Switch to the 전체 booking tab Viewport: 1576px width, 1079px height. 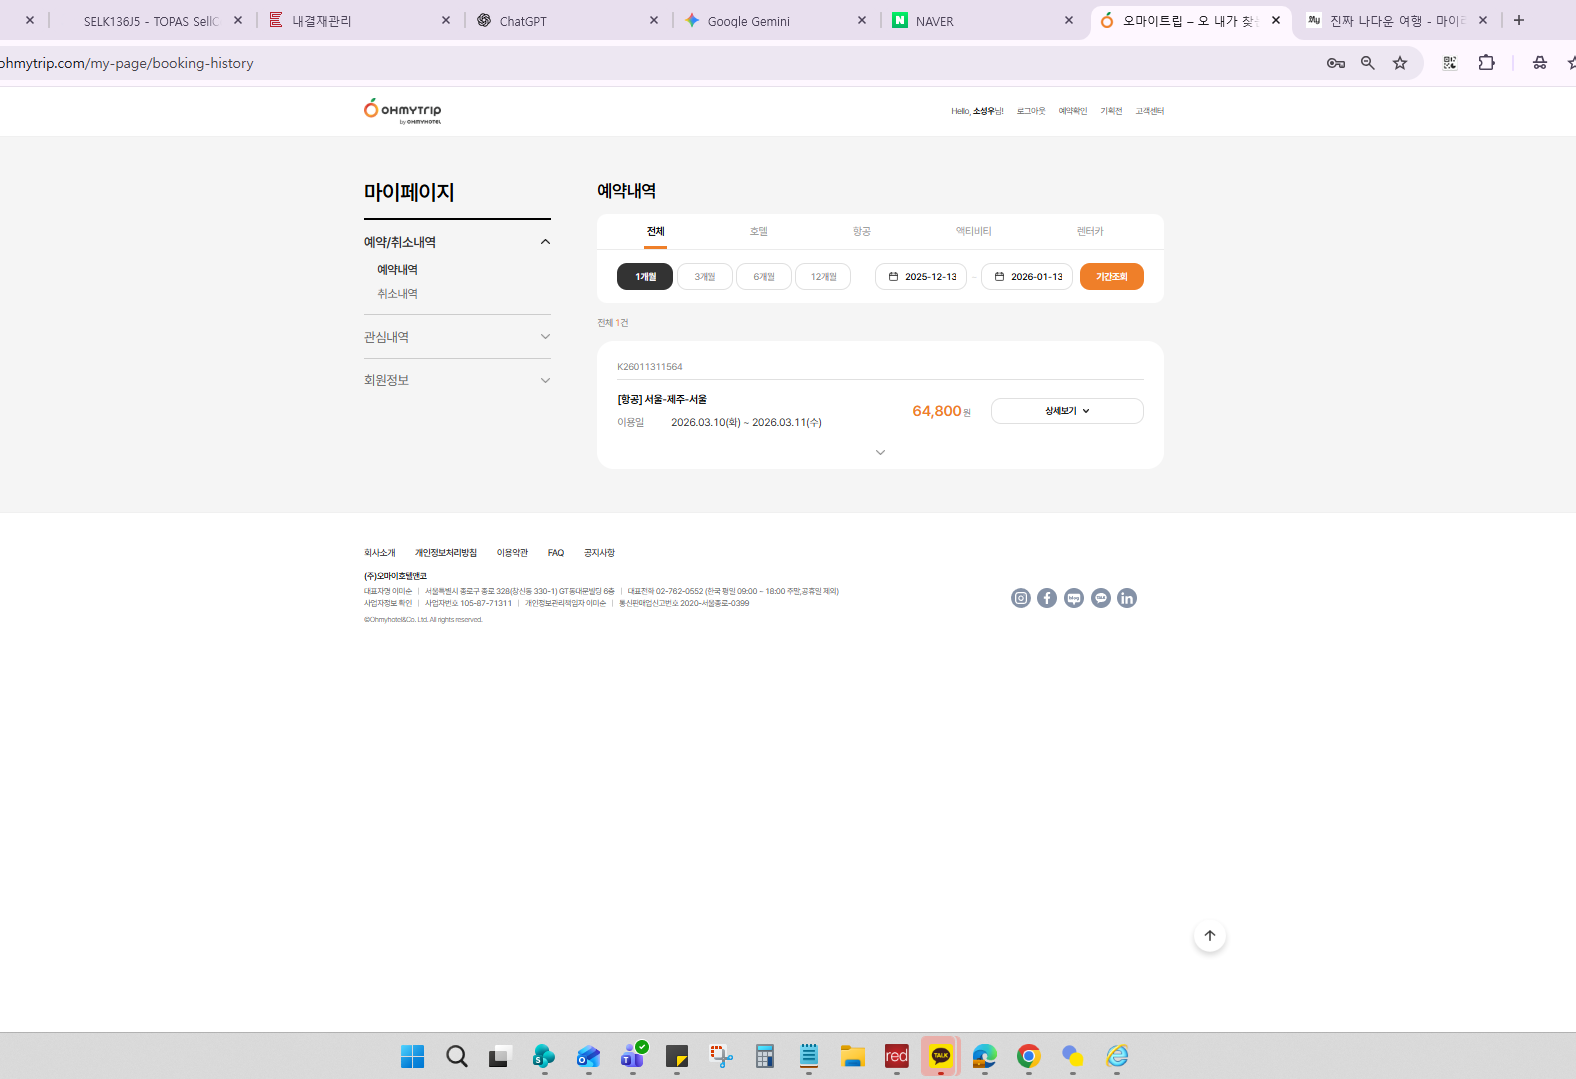coord(656,232)
